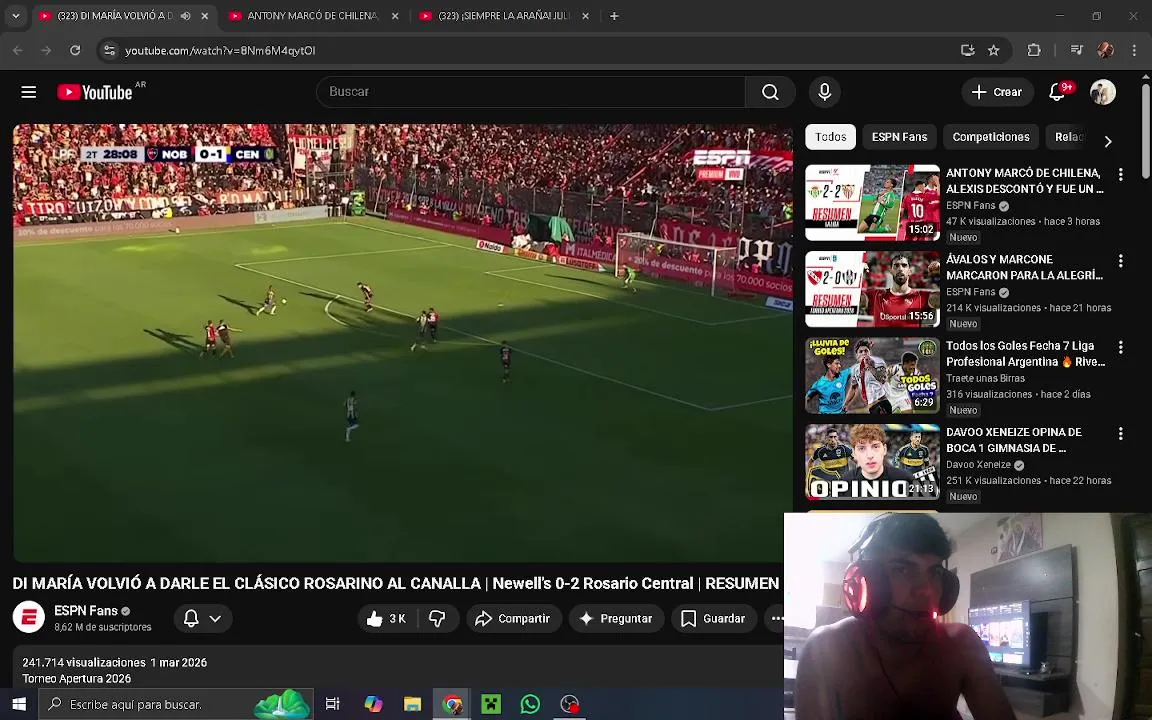This screenshot has height=720, width=1152.
Task: Open Chrome from the taskbar
Action: tap(452, 704)
